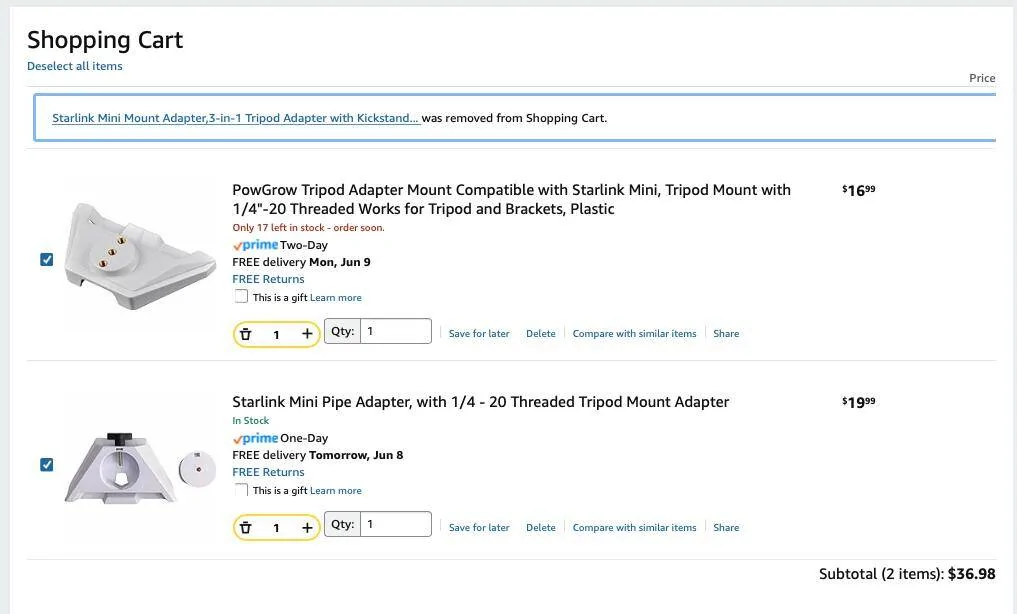This screenshot has height=614, width=1017.
Task: Mark Starlink Mini Pipe Adapter as a gift
Action: (241, 490)
